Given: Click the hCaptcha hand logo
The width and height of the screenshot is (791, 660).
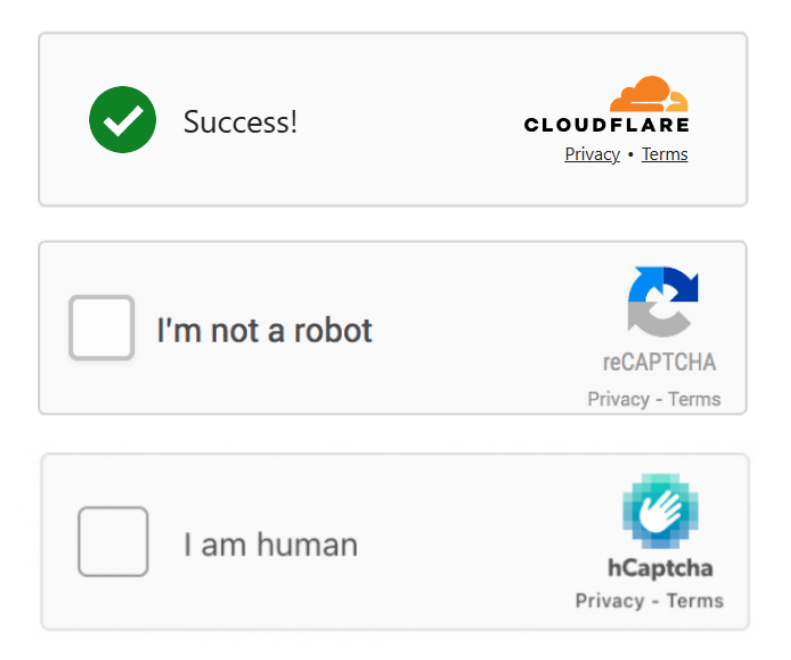Looking at the screenshot, I should (x=659, y=511).
